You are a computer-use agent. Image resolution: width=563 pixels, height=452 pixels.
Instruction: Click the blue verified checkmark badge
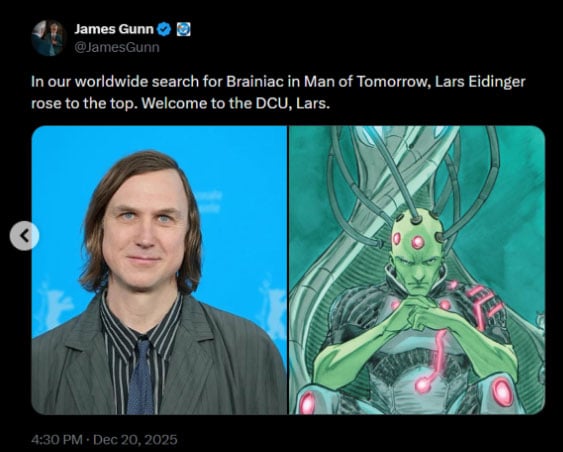[x=165, y=29]
